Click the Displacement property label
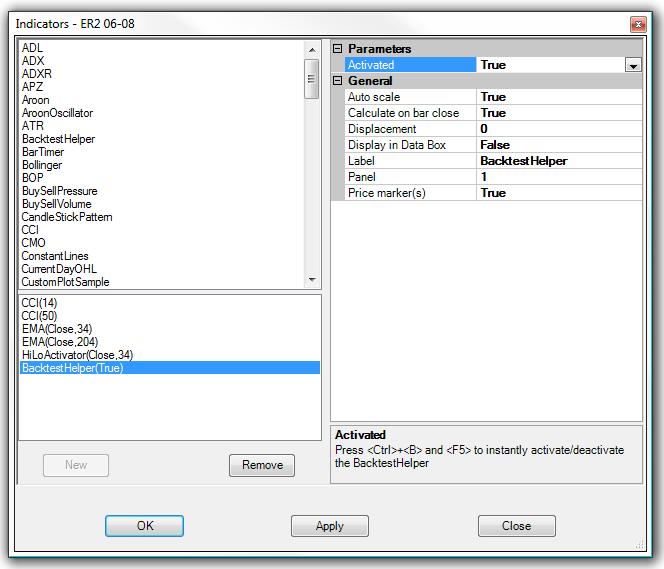 382,129
